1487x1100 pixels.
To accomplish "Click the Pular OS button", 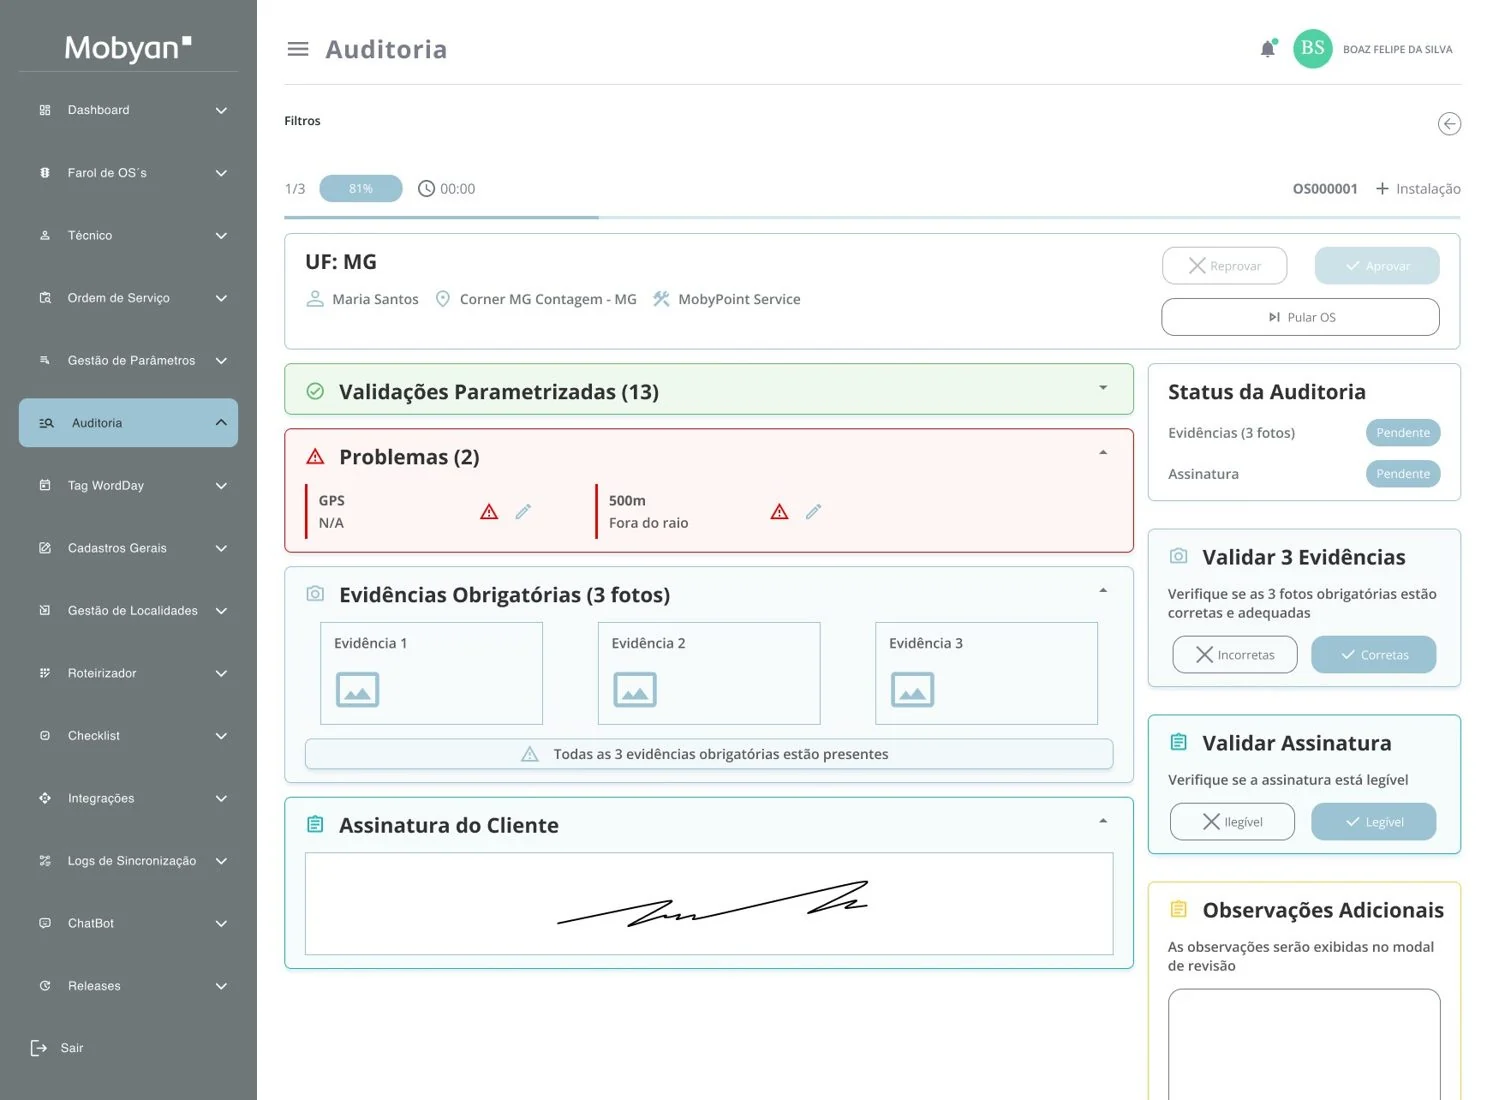I will (1300, 317).
